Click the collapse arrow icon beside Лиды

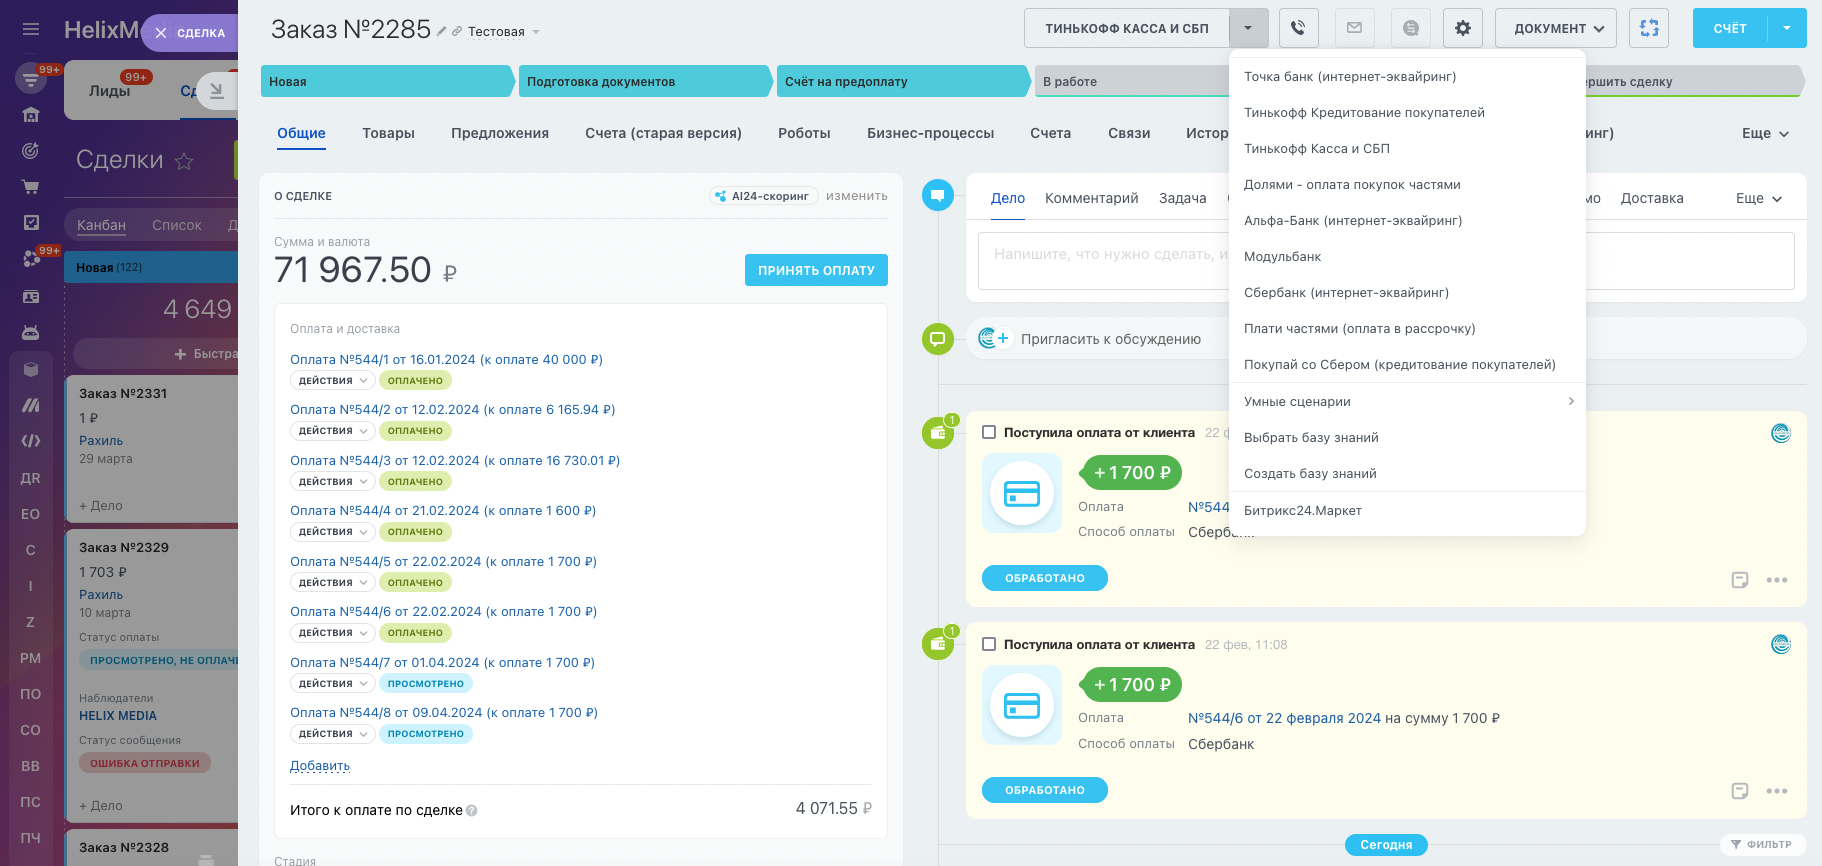216,91
